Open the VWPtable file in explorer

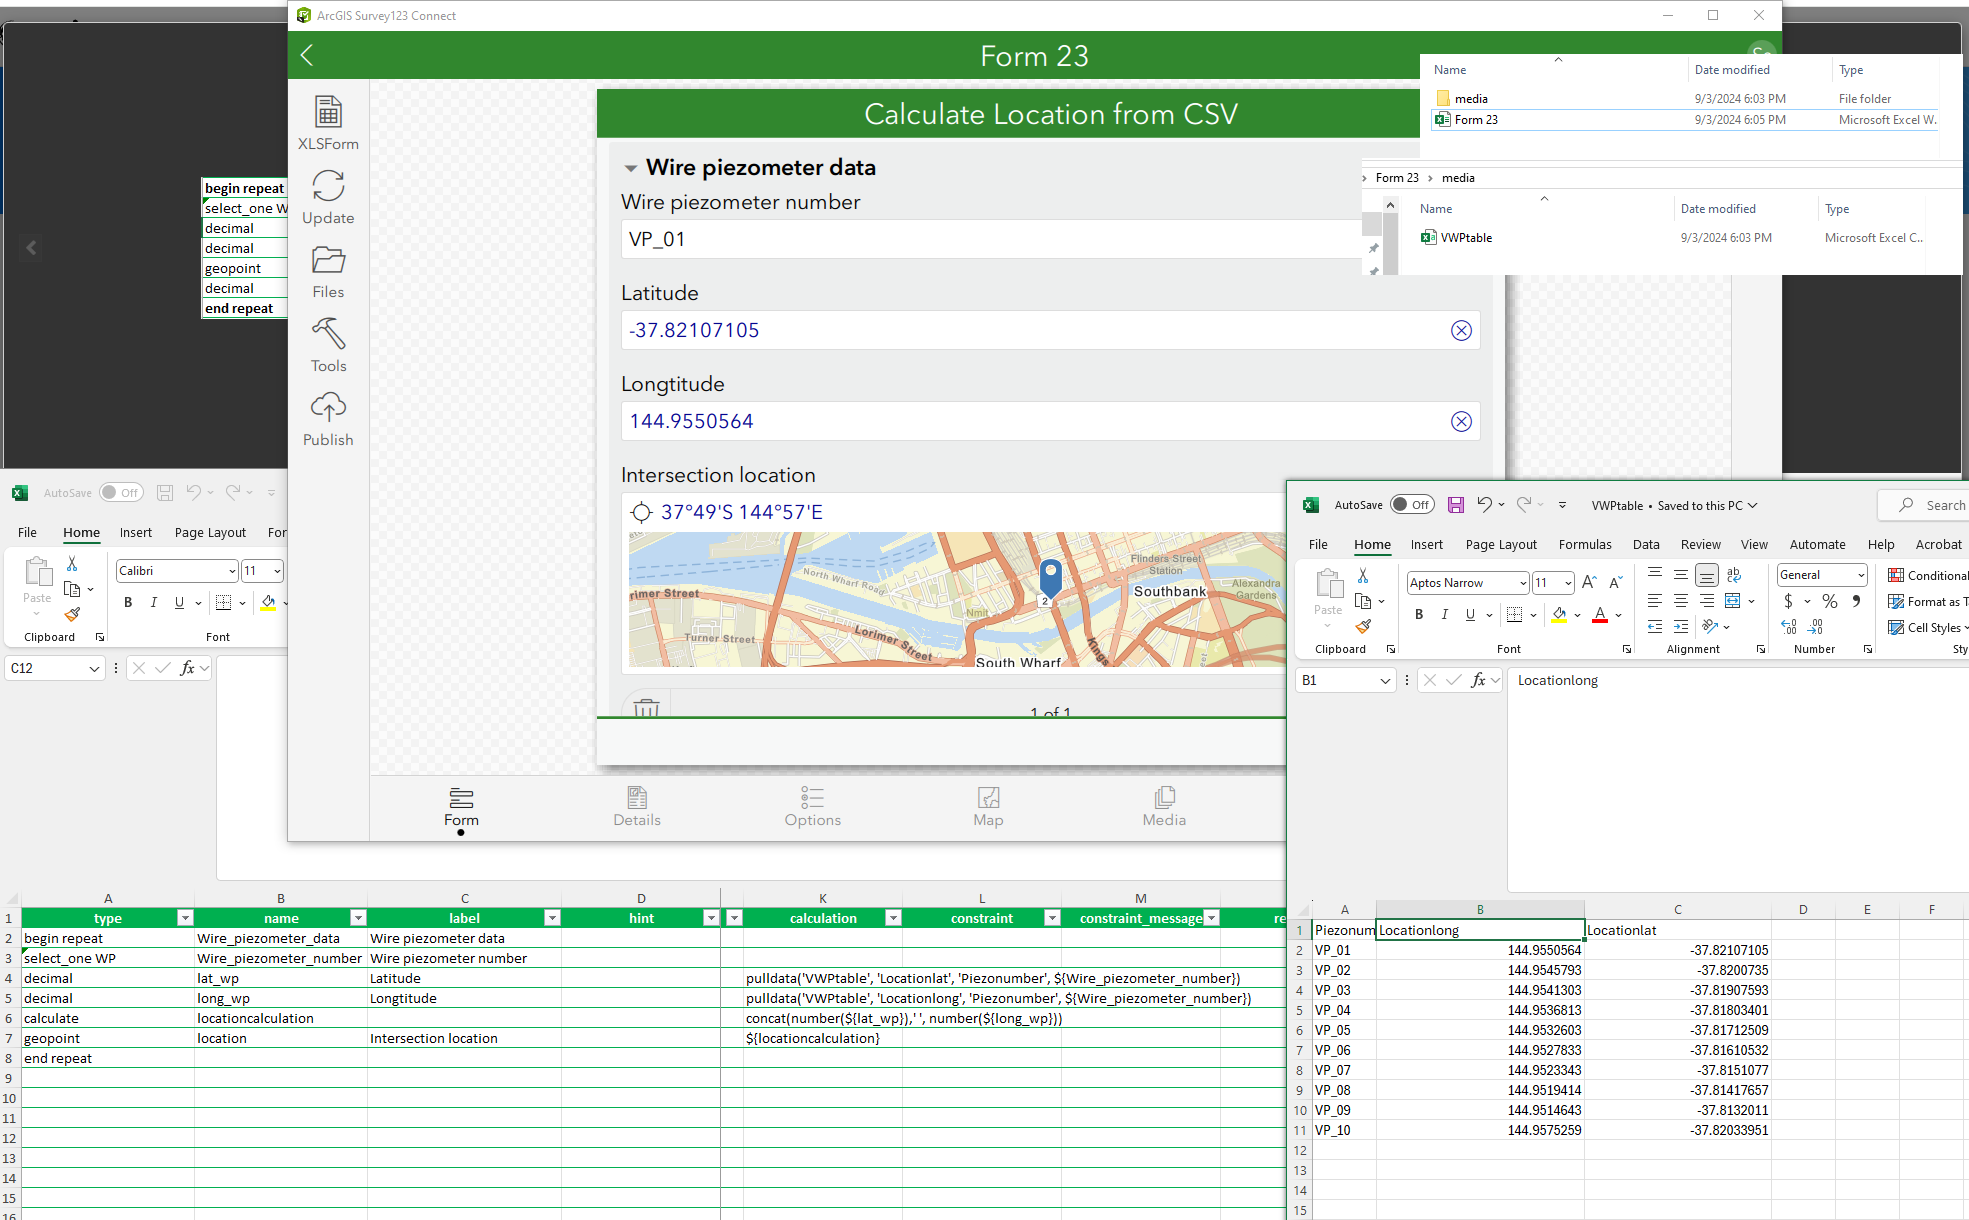tap(1466, 238)
